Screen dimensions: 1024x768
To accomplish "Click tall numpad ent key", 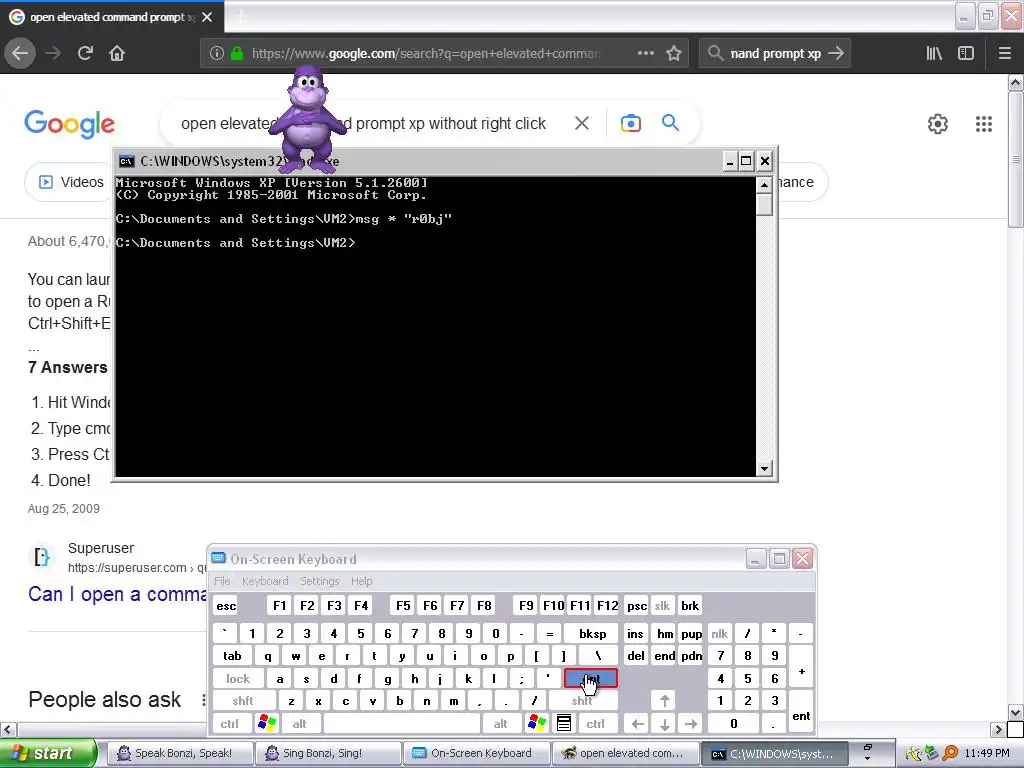I will tap(801, 712).
